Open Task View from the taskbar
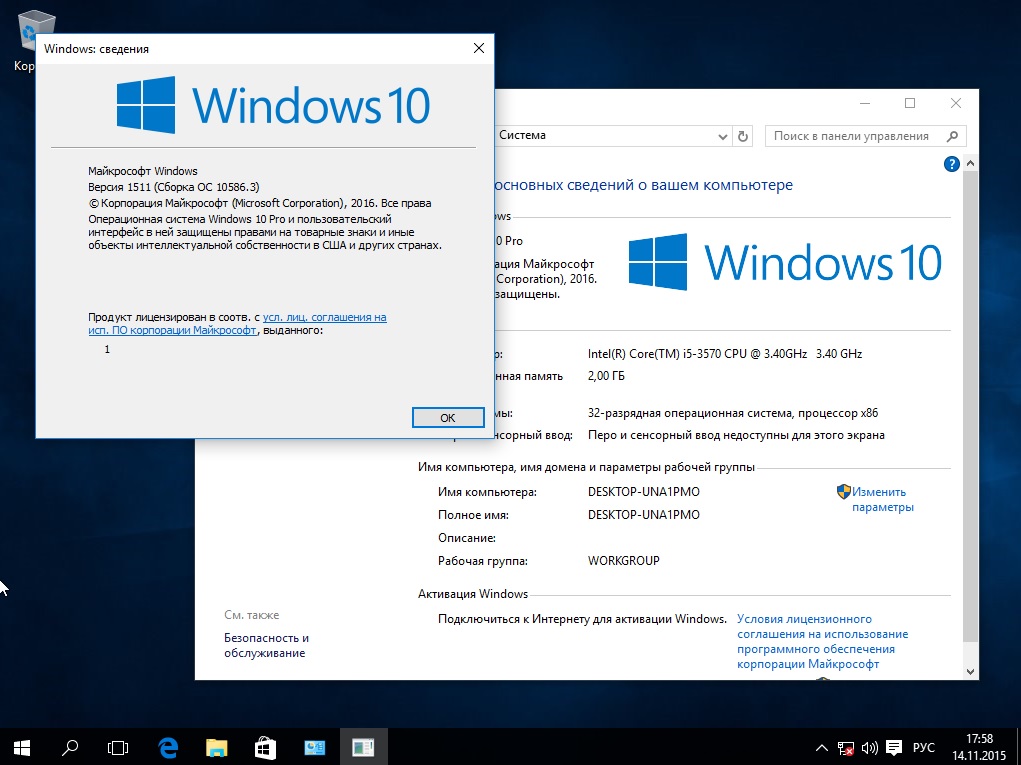This screenshot has height=765, width=1021. 118,747
